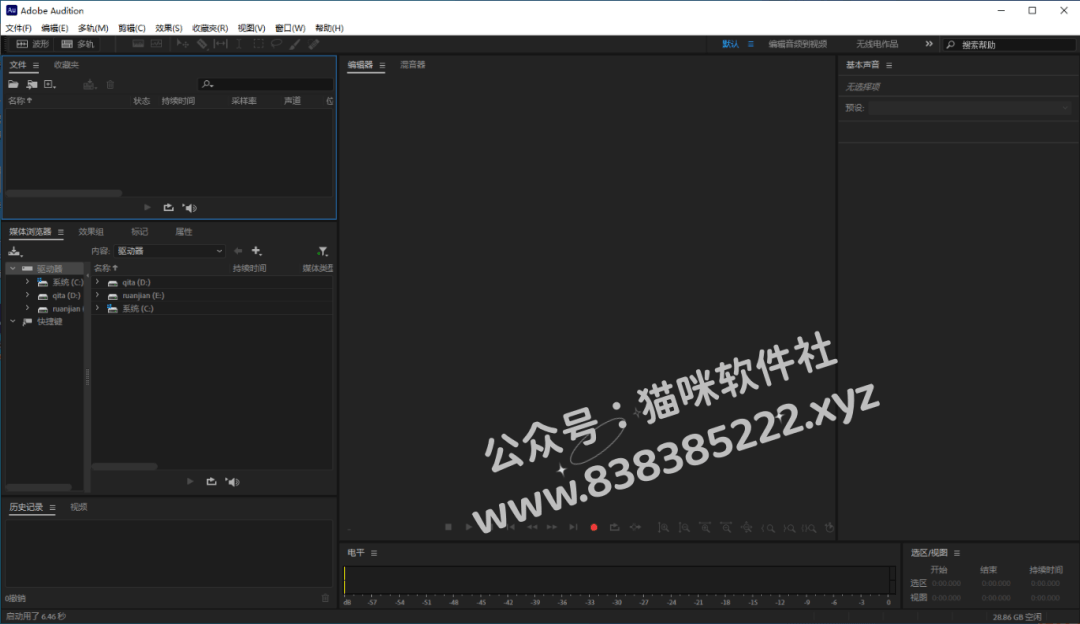The height and width of the screenshot is (624, 1080).
Task: Click the Files panel horizontal scrollbar
Action: 64,193
